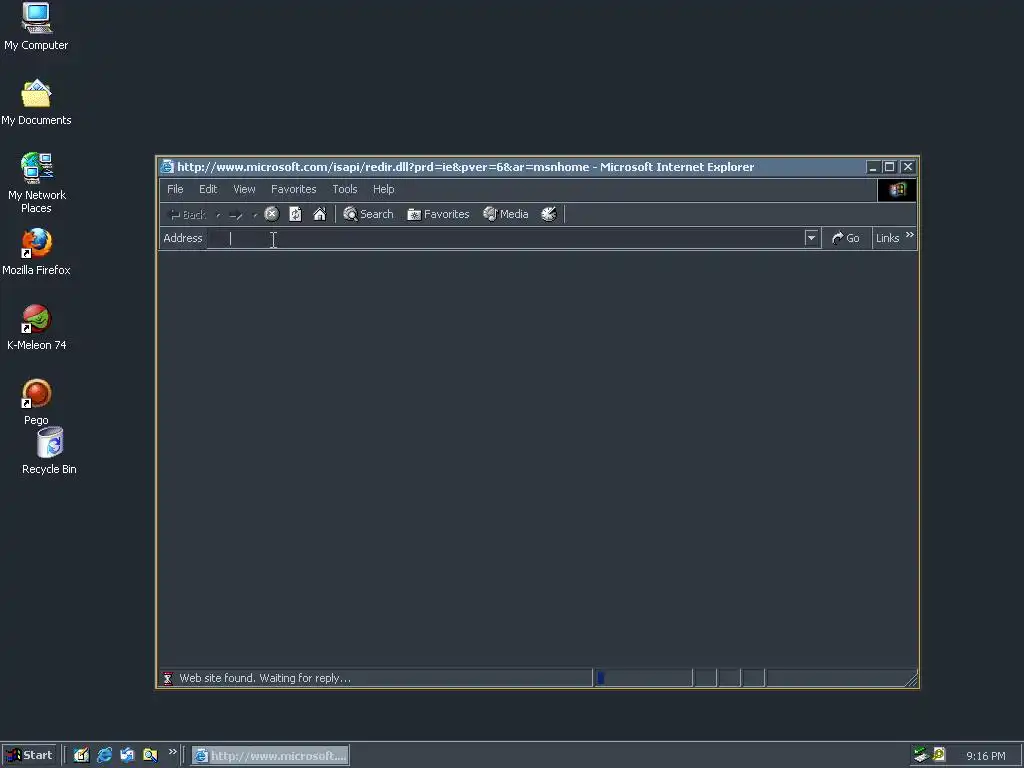Click the window resize grip corner
The height and width of the screenshot is (768, 1024).
(911, 680)
